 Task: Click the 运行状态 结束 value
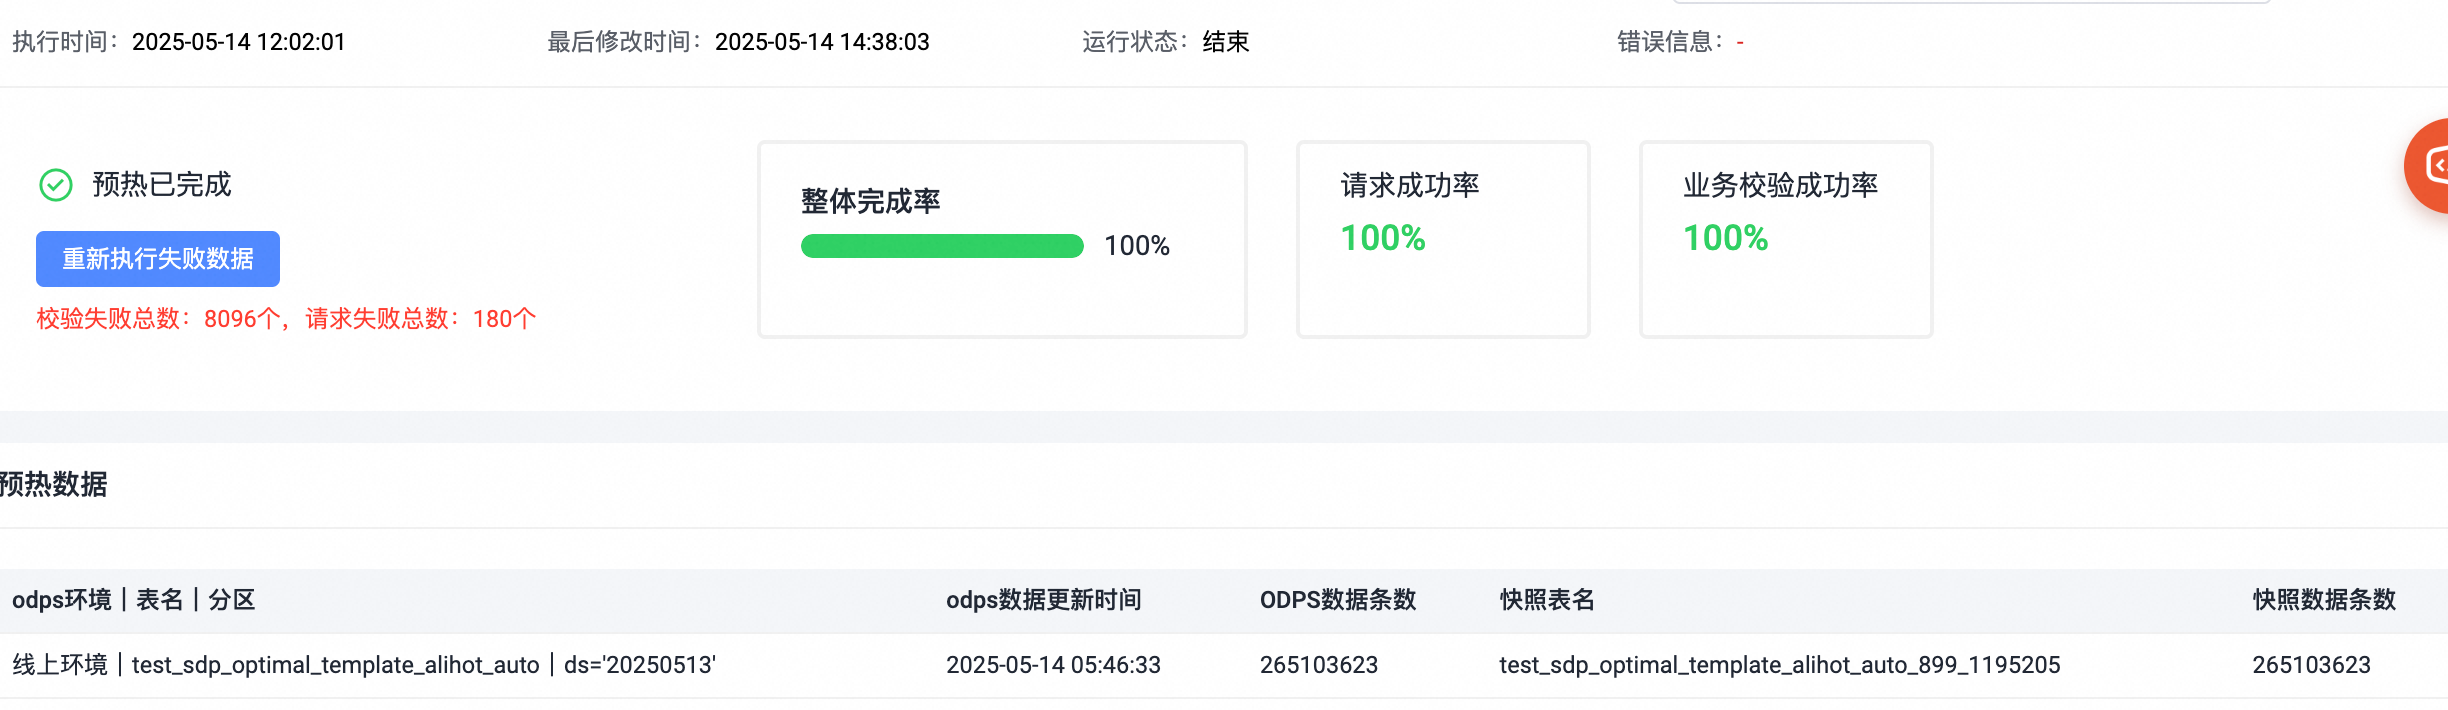pos(1226,42)
